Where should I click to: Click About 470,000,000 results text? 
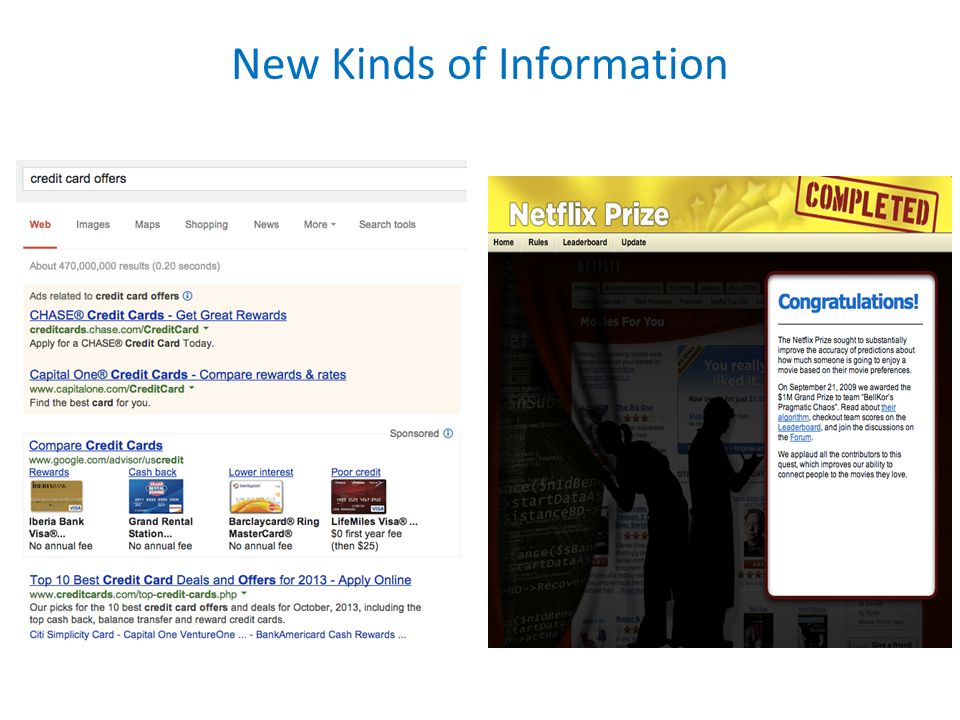pyautogui.click(x=125, y=266)
